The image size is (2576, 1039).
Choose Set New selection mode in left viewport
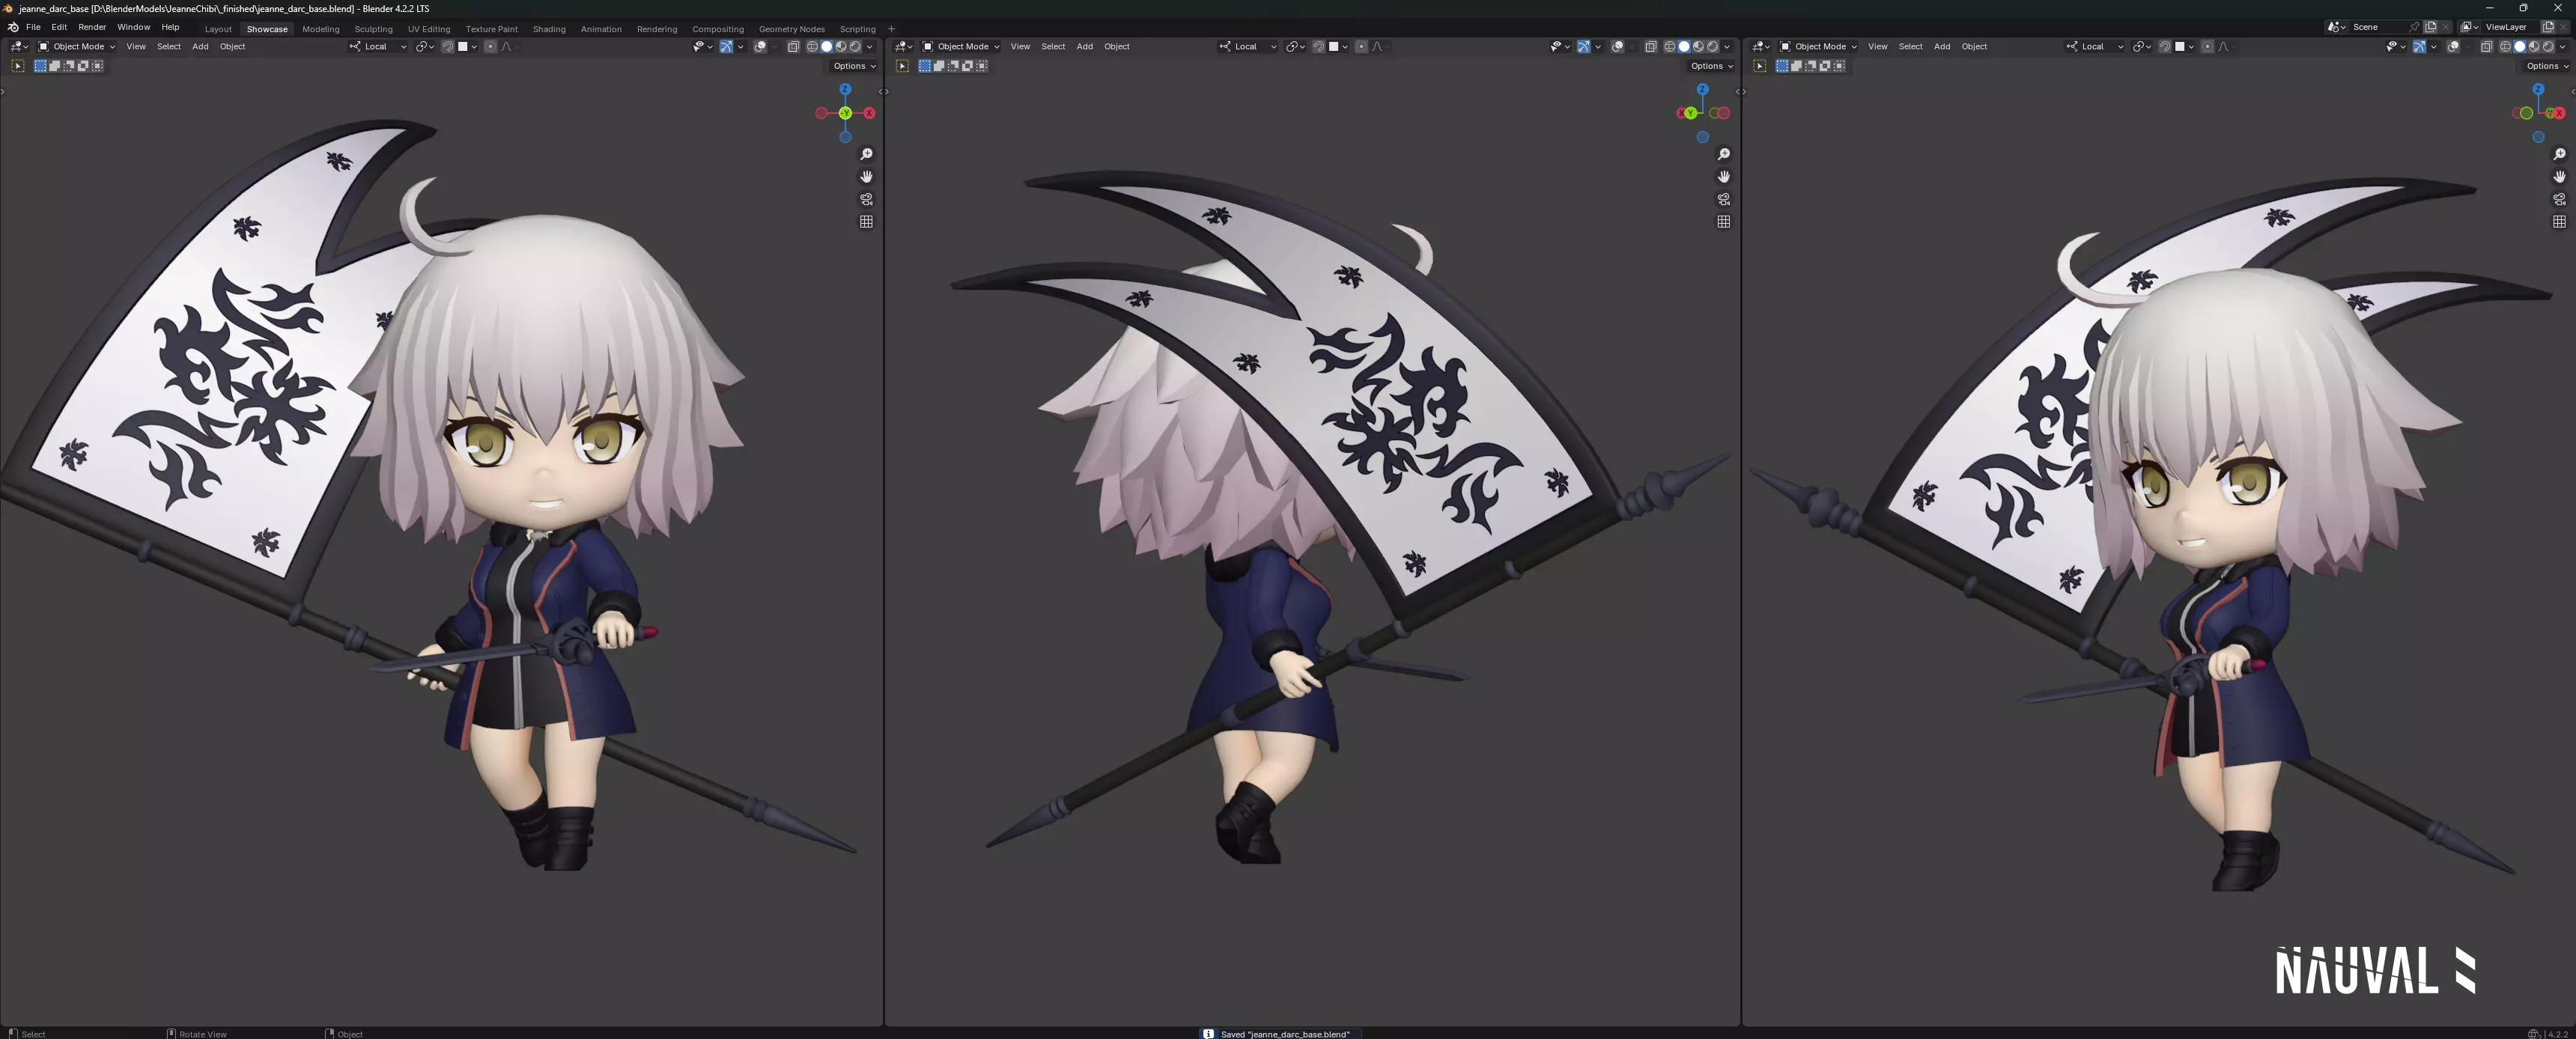pyautogui.click(x=41, y=66)
